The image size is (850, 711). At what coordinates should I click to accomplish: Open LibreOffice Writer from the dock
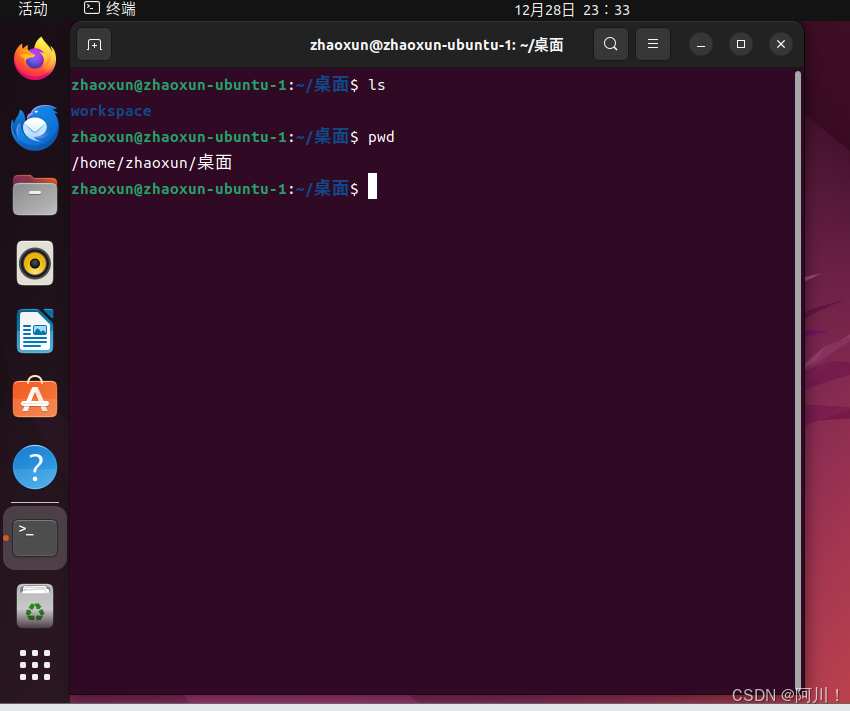[x=35, y=331]
